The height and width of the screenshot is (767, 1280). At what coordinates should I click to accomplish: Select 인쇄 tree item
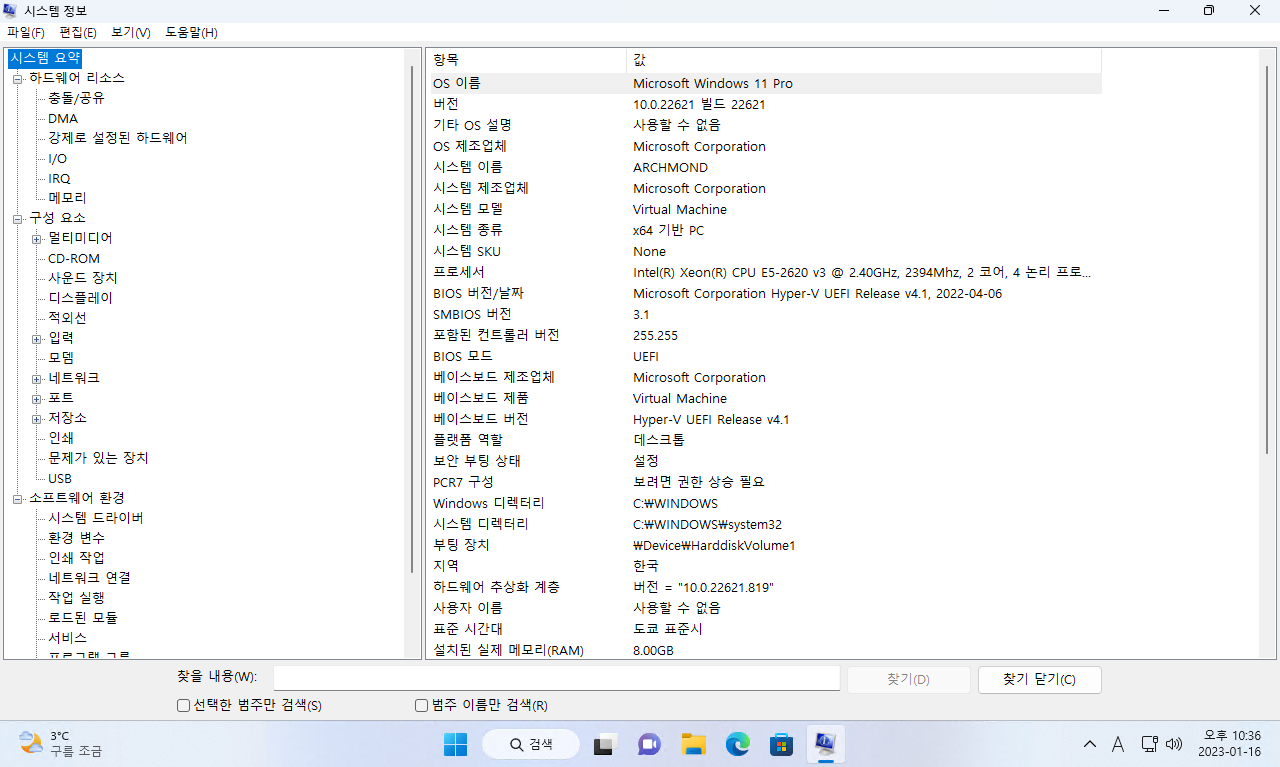click(61, 438)
